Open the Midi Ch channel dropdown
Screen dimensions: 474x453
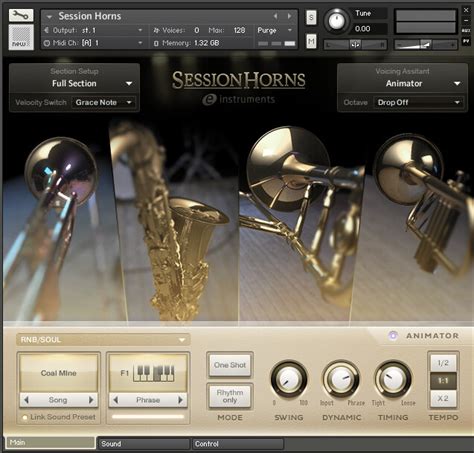point(93,43)
